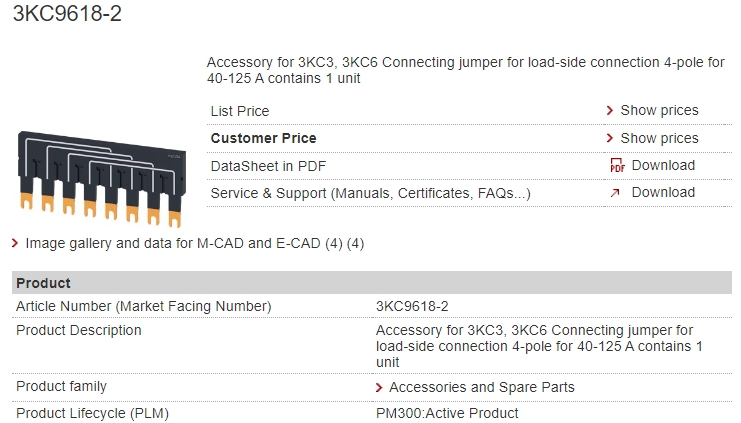Show prices for List Price
Screen dimensions: 741x423
[x=659, y=111]
